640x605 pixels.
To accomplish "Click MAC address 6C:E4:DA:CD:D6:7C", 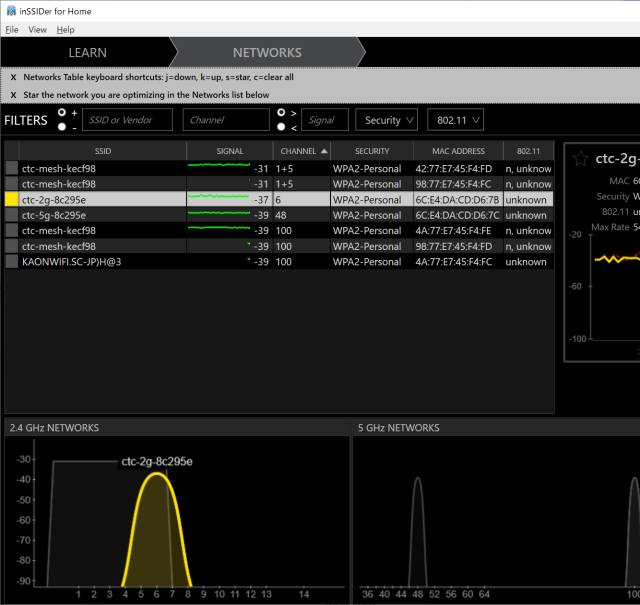I will [x=457, y=215].
